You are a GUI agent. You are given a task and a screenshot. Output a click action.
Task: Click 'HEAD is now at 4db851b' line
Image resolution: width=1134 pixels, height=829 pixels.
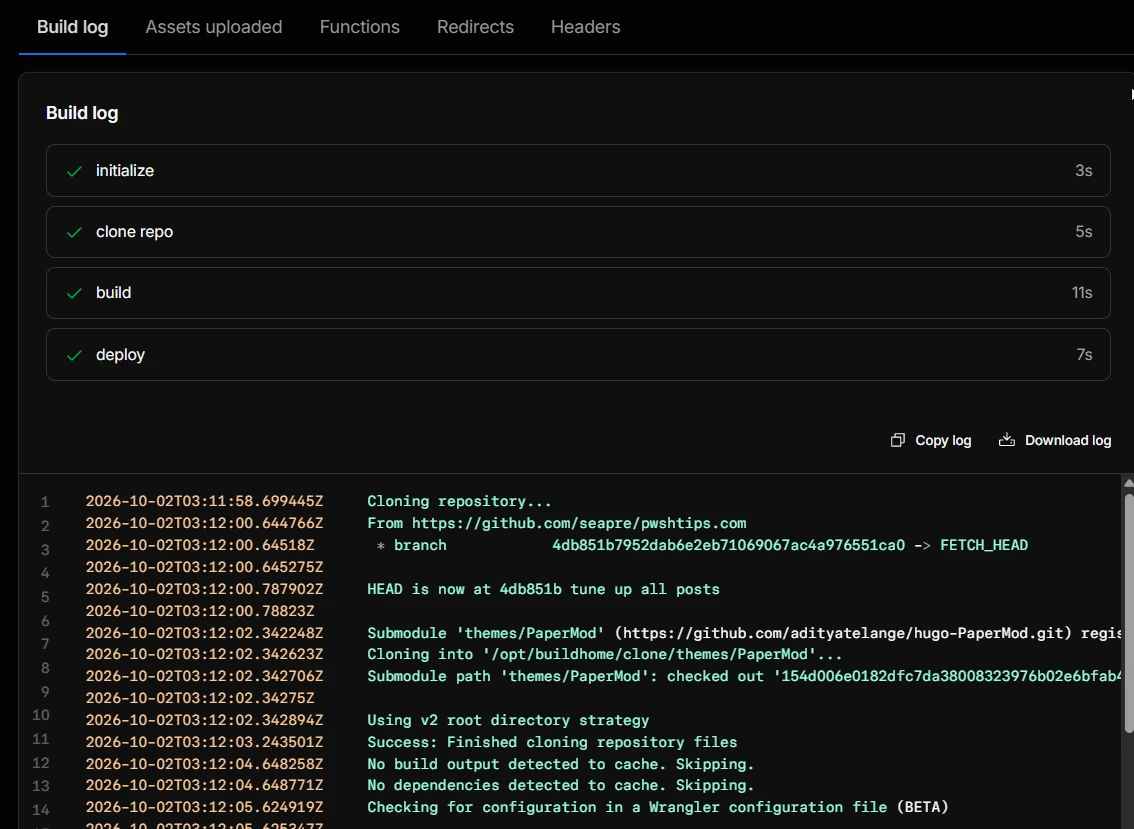(543, 590)
